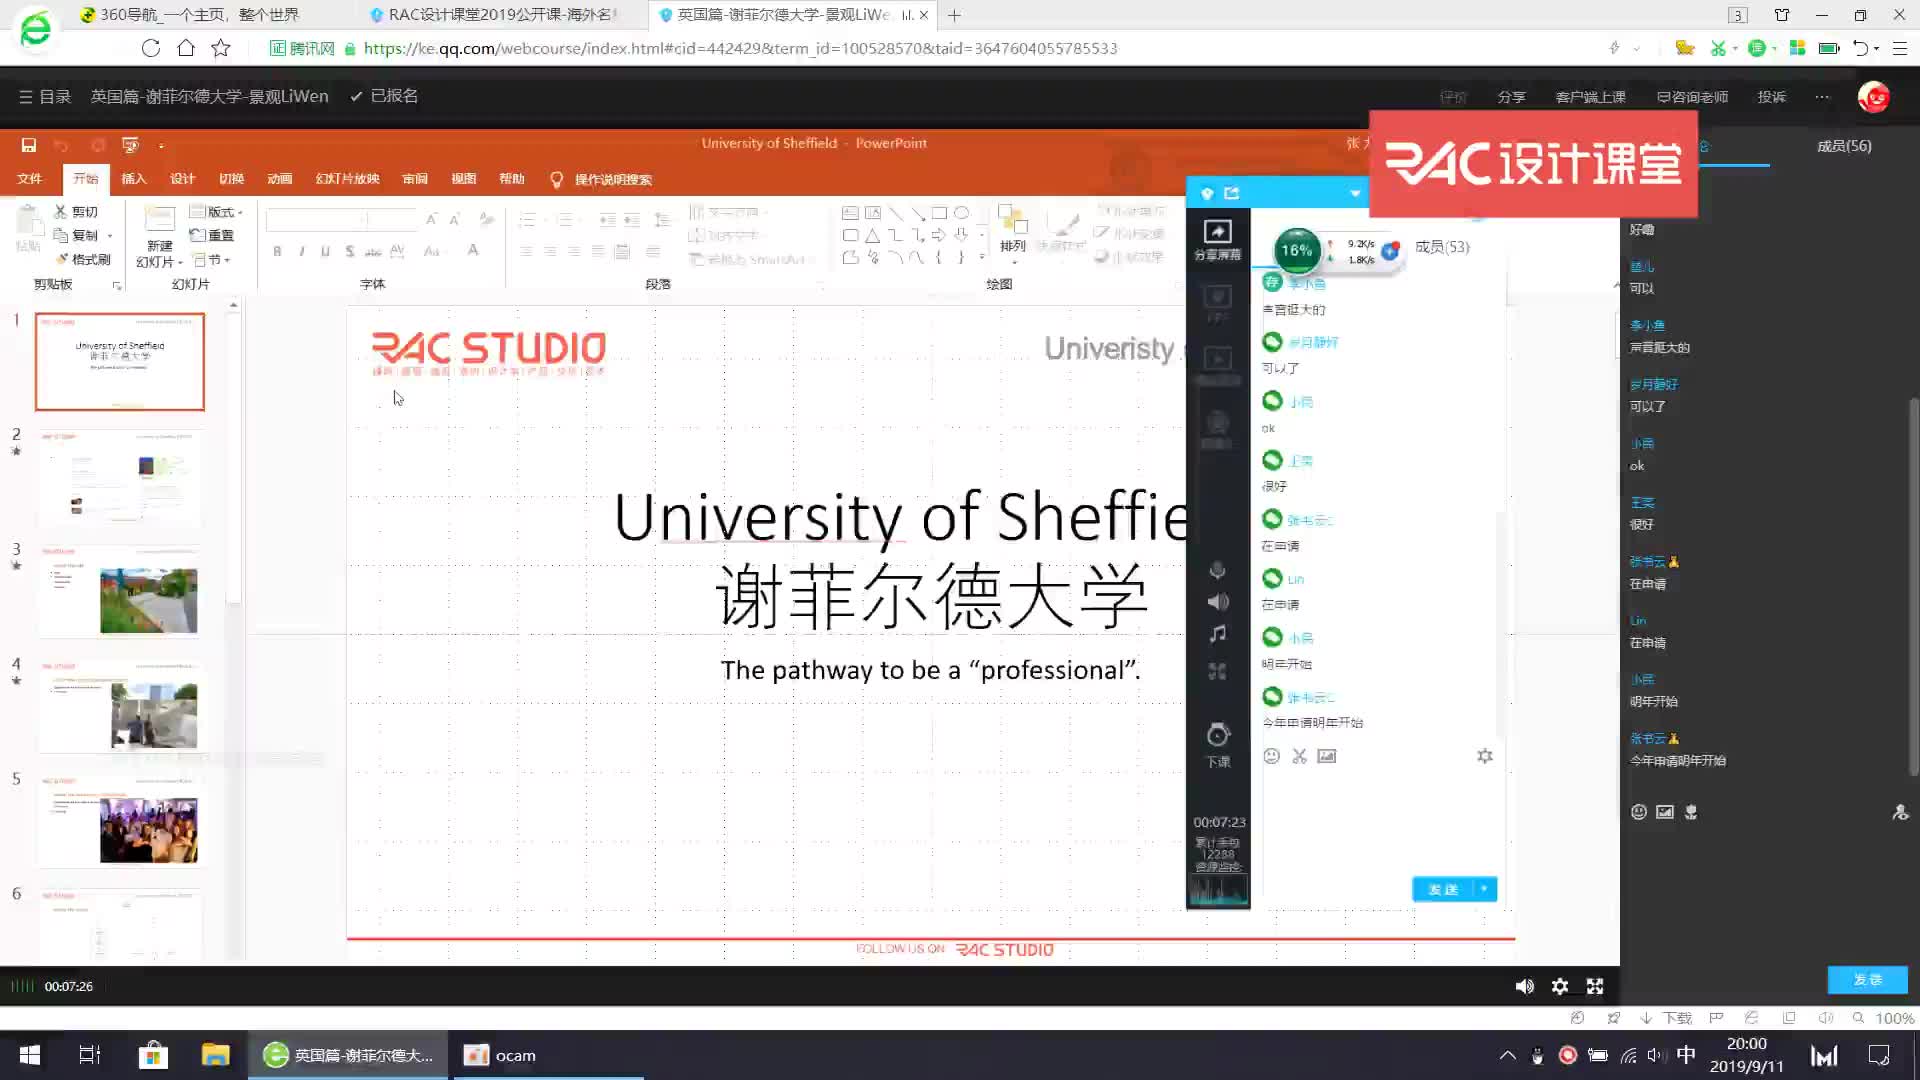Screen dimensions: 1920x1080
Task: Open the 节 section dropdown
Action: tap(211, 260)
